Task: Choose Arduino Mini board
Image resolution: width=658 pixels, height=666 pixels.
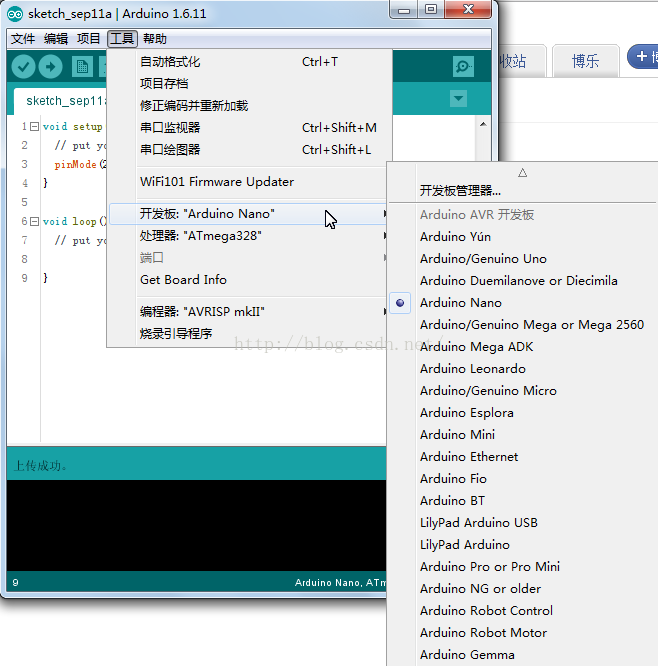Action: click(523, 435)
